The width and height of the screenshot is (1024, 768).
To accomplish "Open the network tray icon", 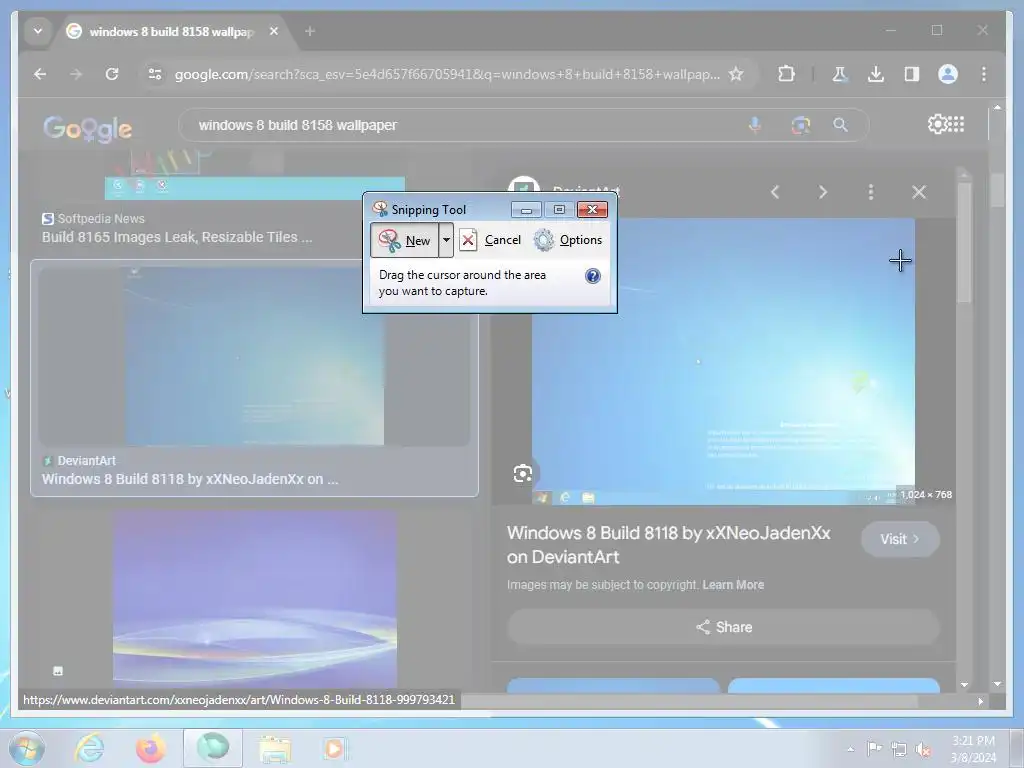I will pos(899,749).
